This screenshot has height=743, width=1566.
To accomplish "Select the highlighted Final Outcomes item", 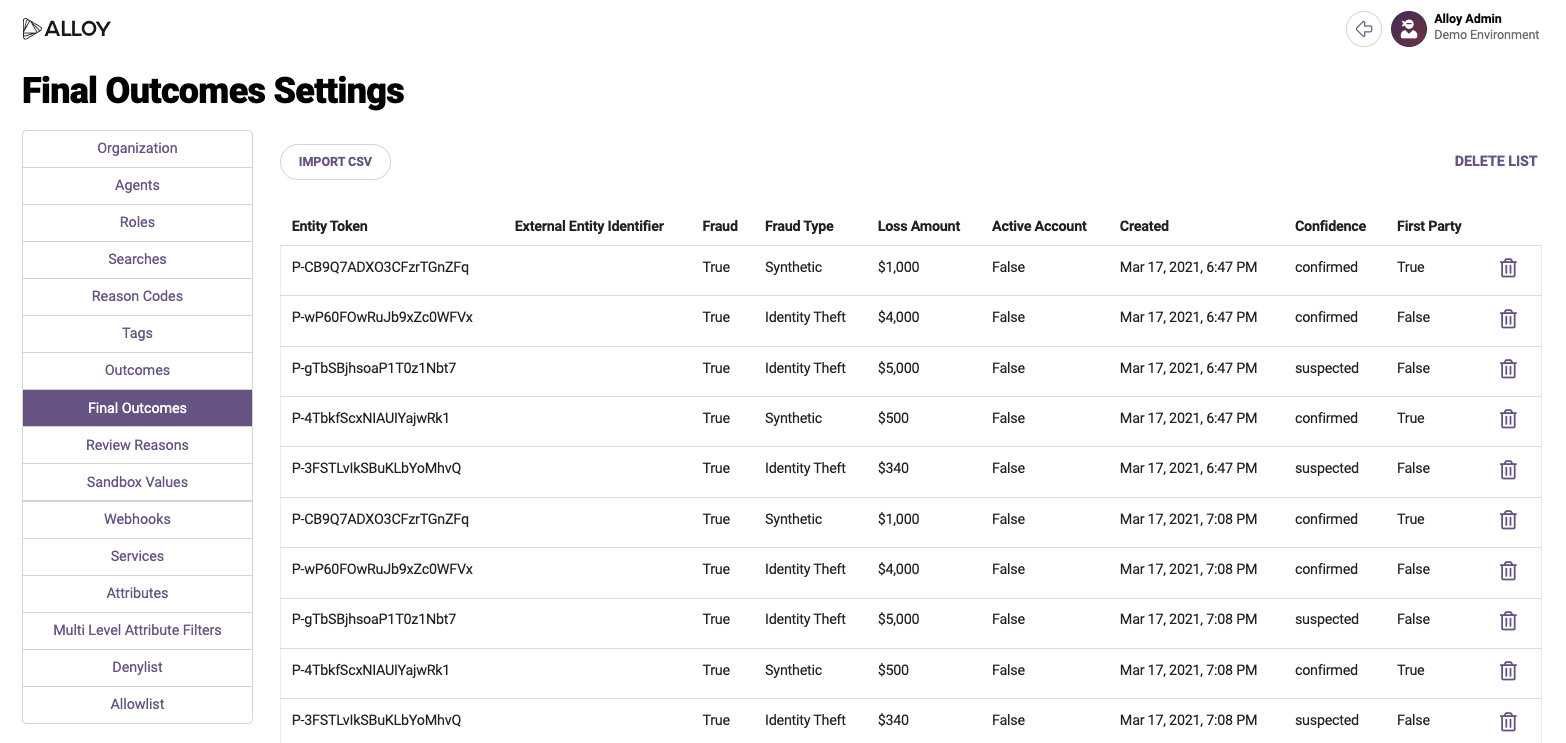I will click(x=137, y=408).
